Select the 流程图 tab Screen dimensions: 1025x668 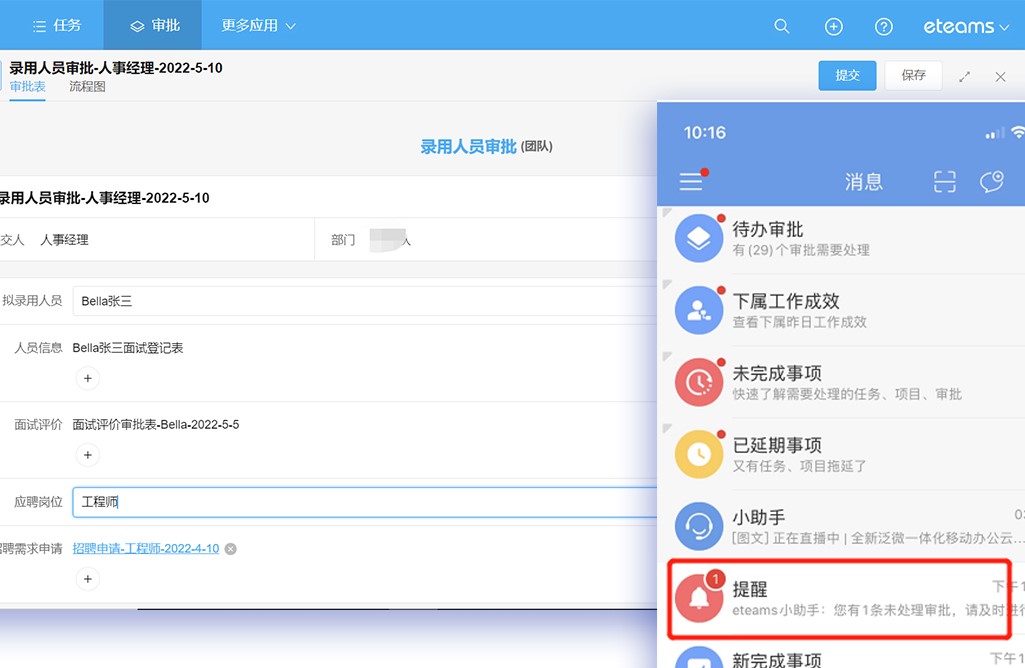(87, 86)
